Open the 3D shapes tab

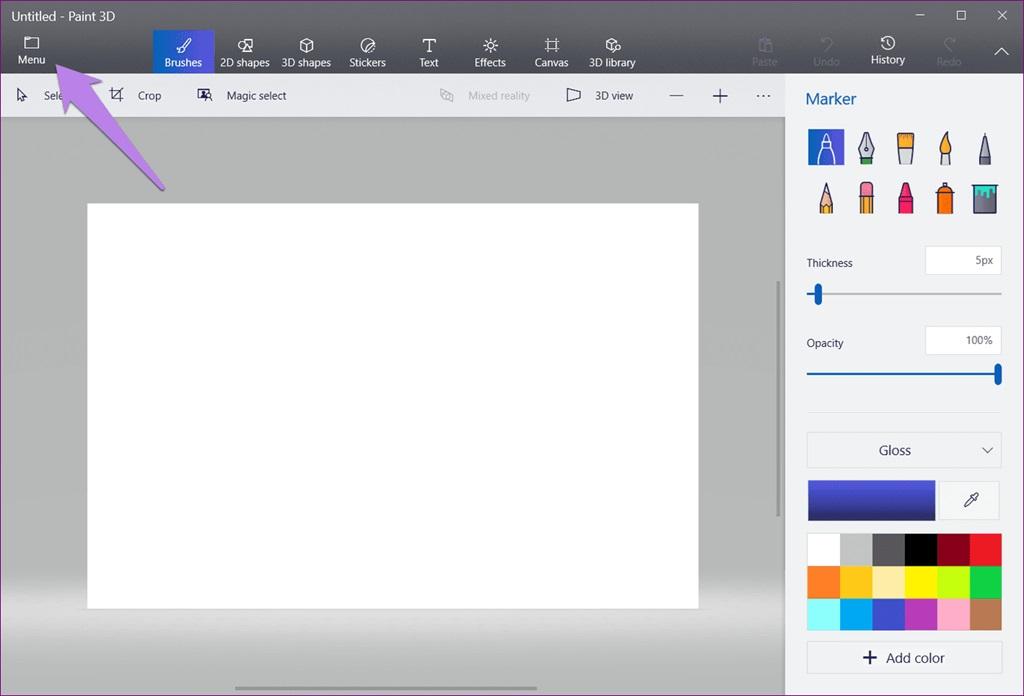[x=306, y=52]
